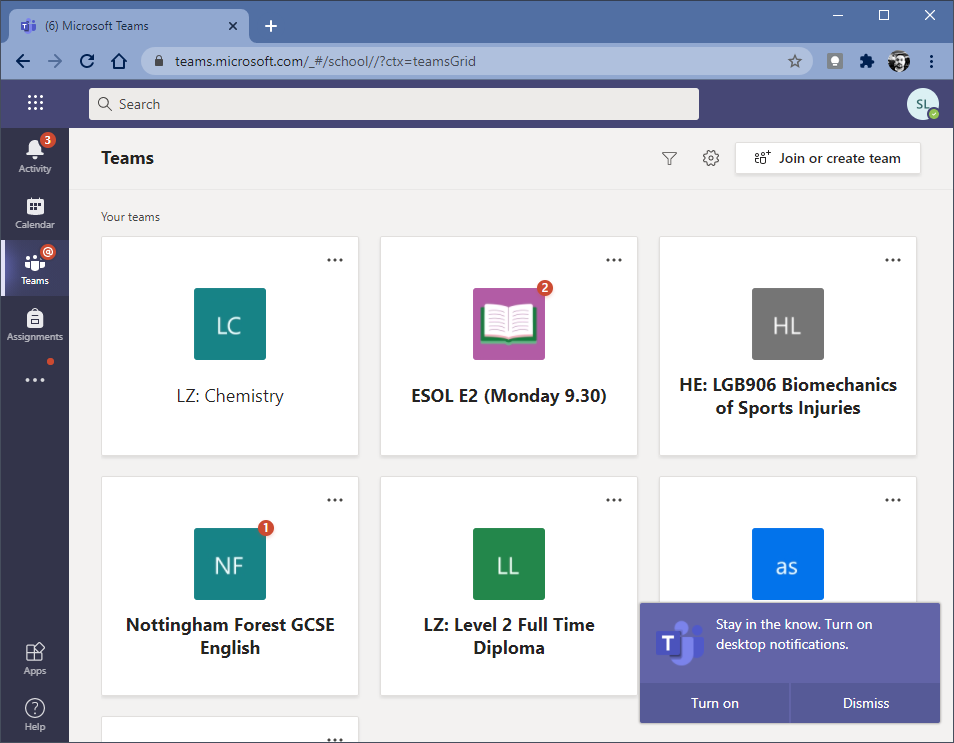Open more options for the 'as' team
This screenshot has height=743, width=954.
(x=893, y=500)
